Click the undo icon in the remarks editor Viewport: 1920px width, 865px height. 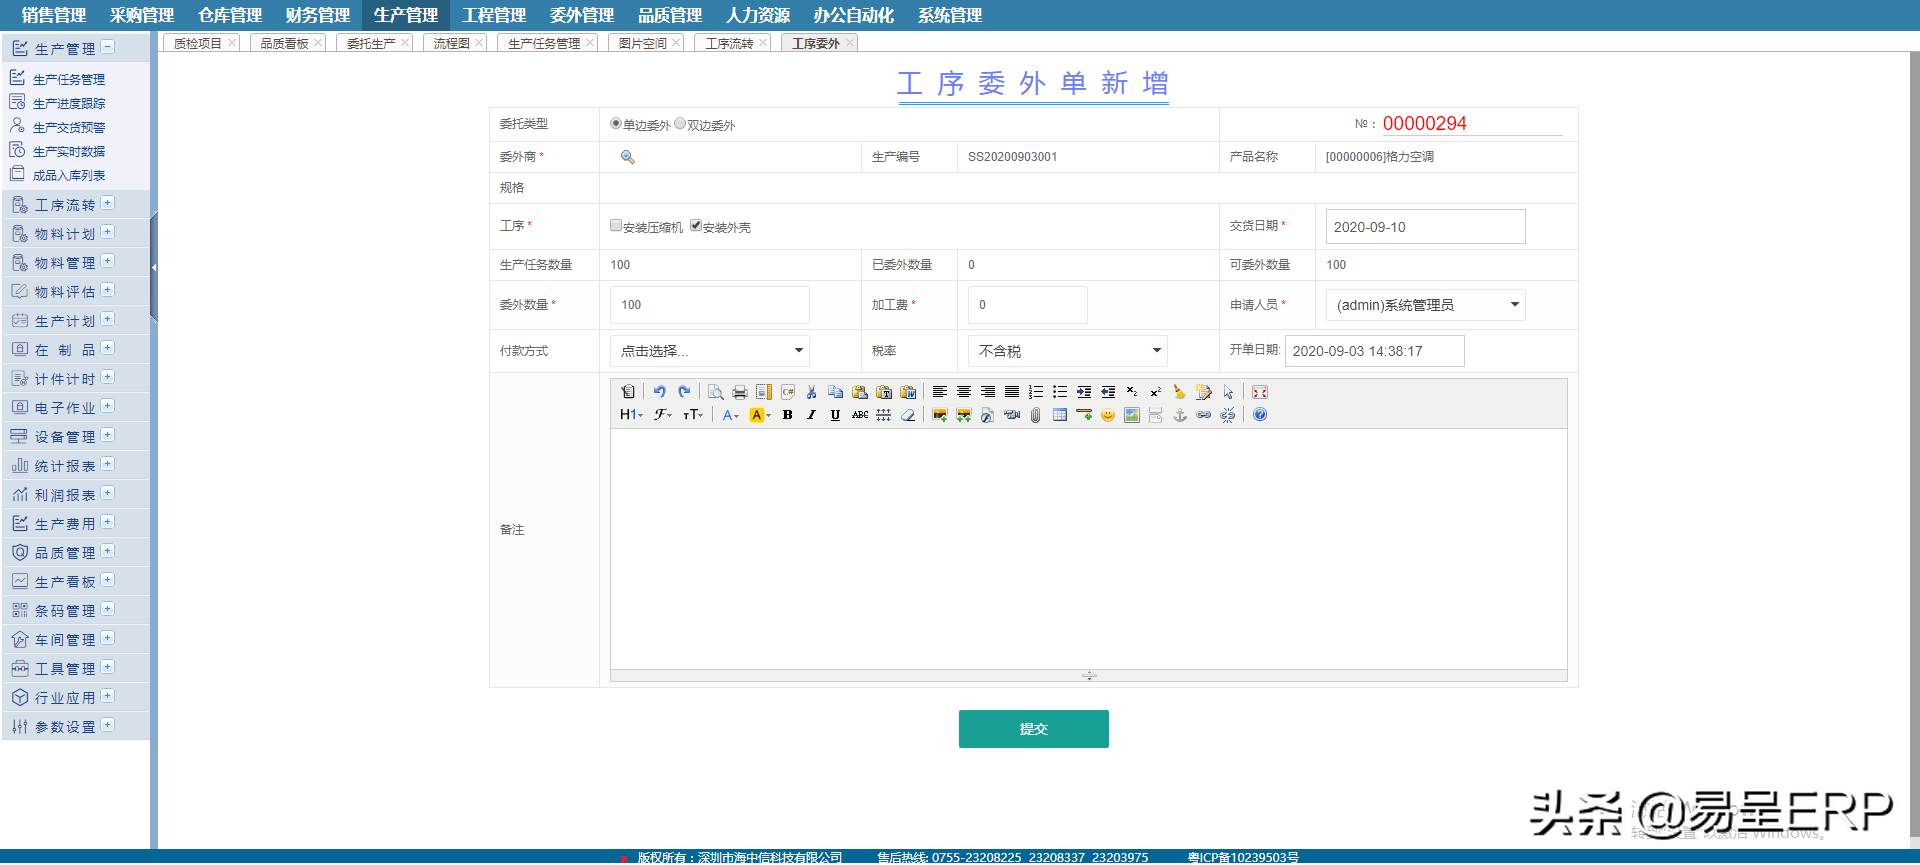click(659, 392)
